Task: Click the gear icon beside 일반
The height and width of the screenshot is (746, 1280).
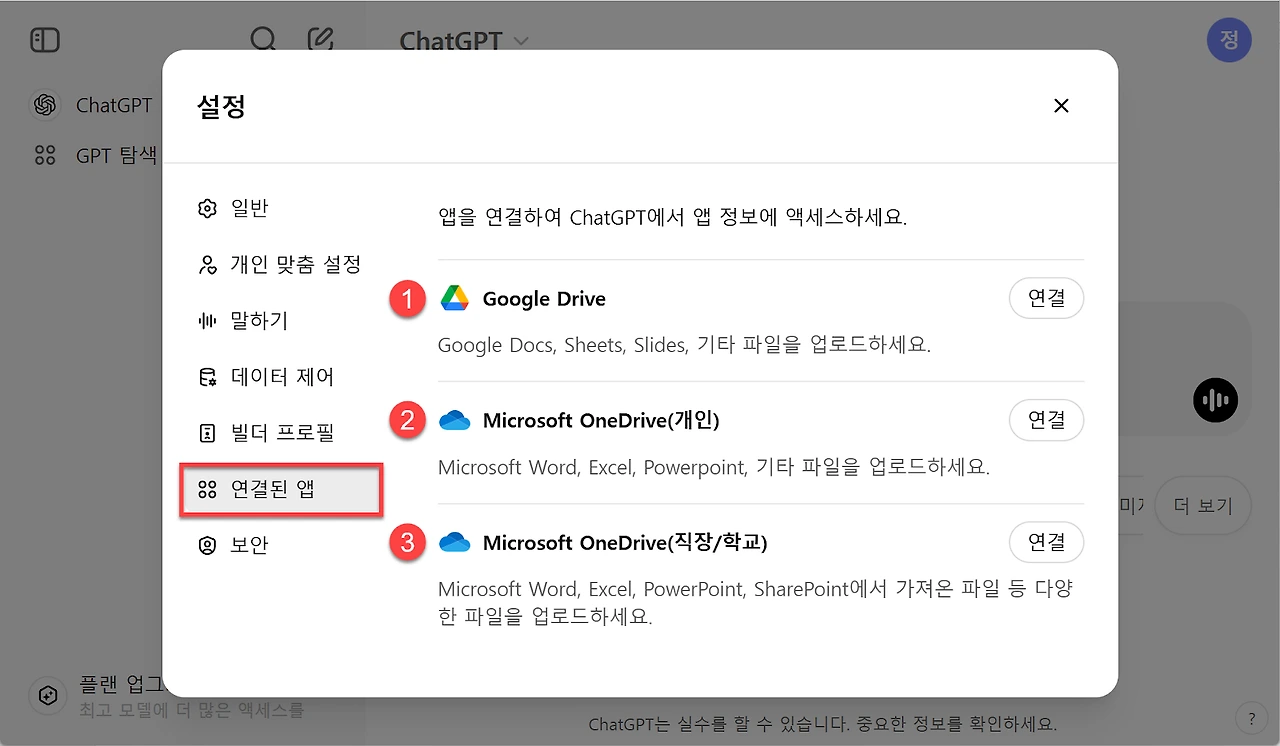Action: coord(207,208)
